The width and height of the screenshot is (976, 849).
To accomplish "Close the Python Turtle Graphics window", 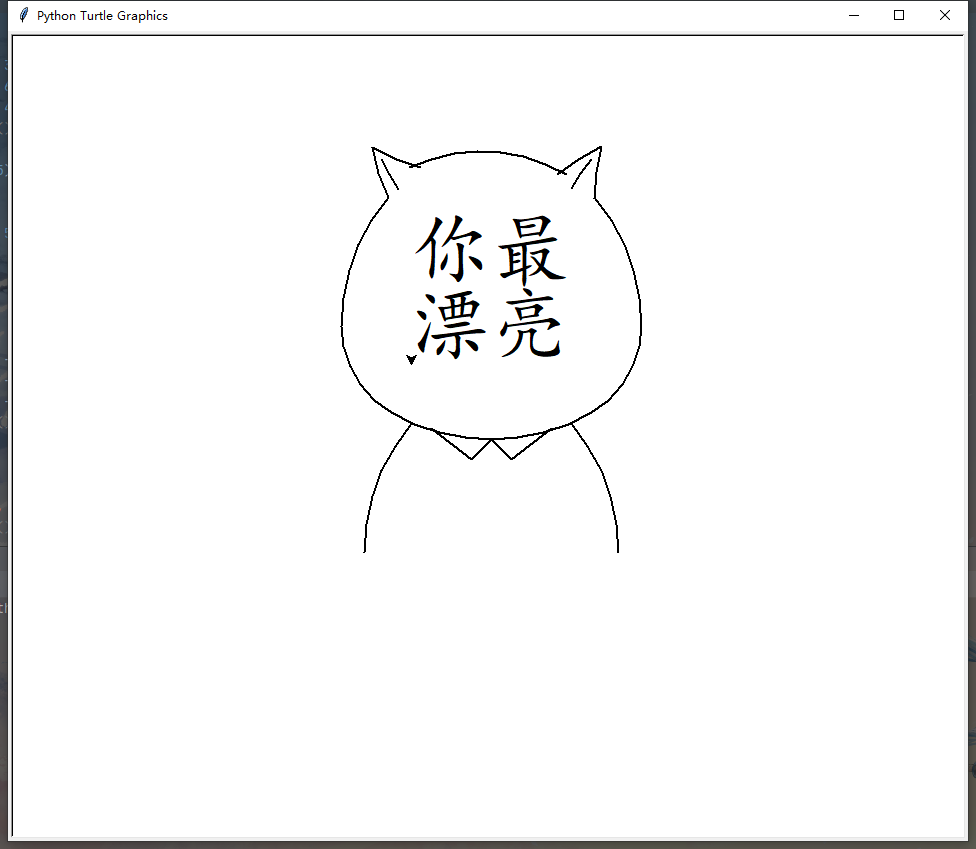I will (x=944, y=15).
